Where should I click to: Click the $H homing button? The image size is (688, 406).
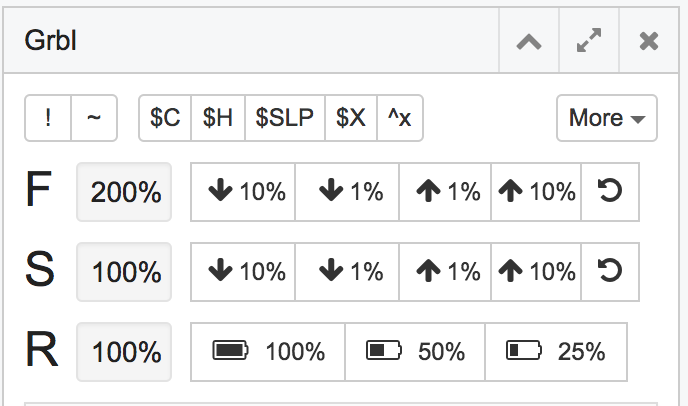click(x=217, y=118)
